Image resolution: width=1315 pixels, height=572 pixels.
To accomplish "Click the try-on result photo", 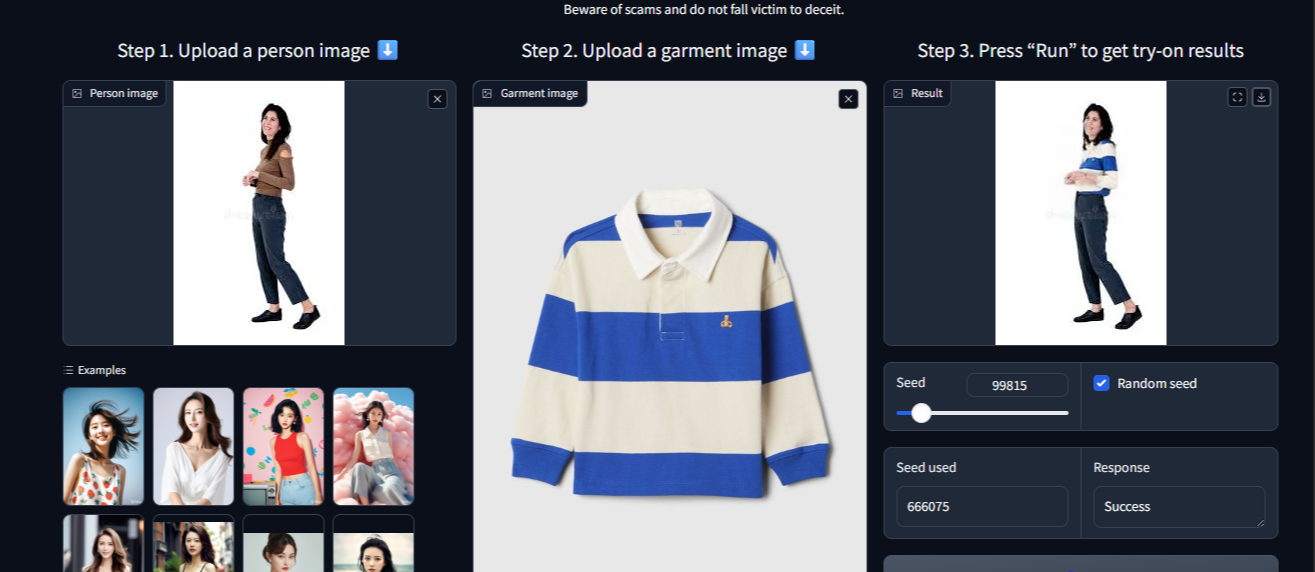I will pos(1081,213).
